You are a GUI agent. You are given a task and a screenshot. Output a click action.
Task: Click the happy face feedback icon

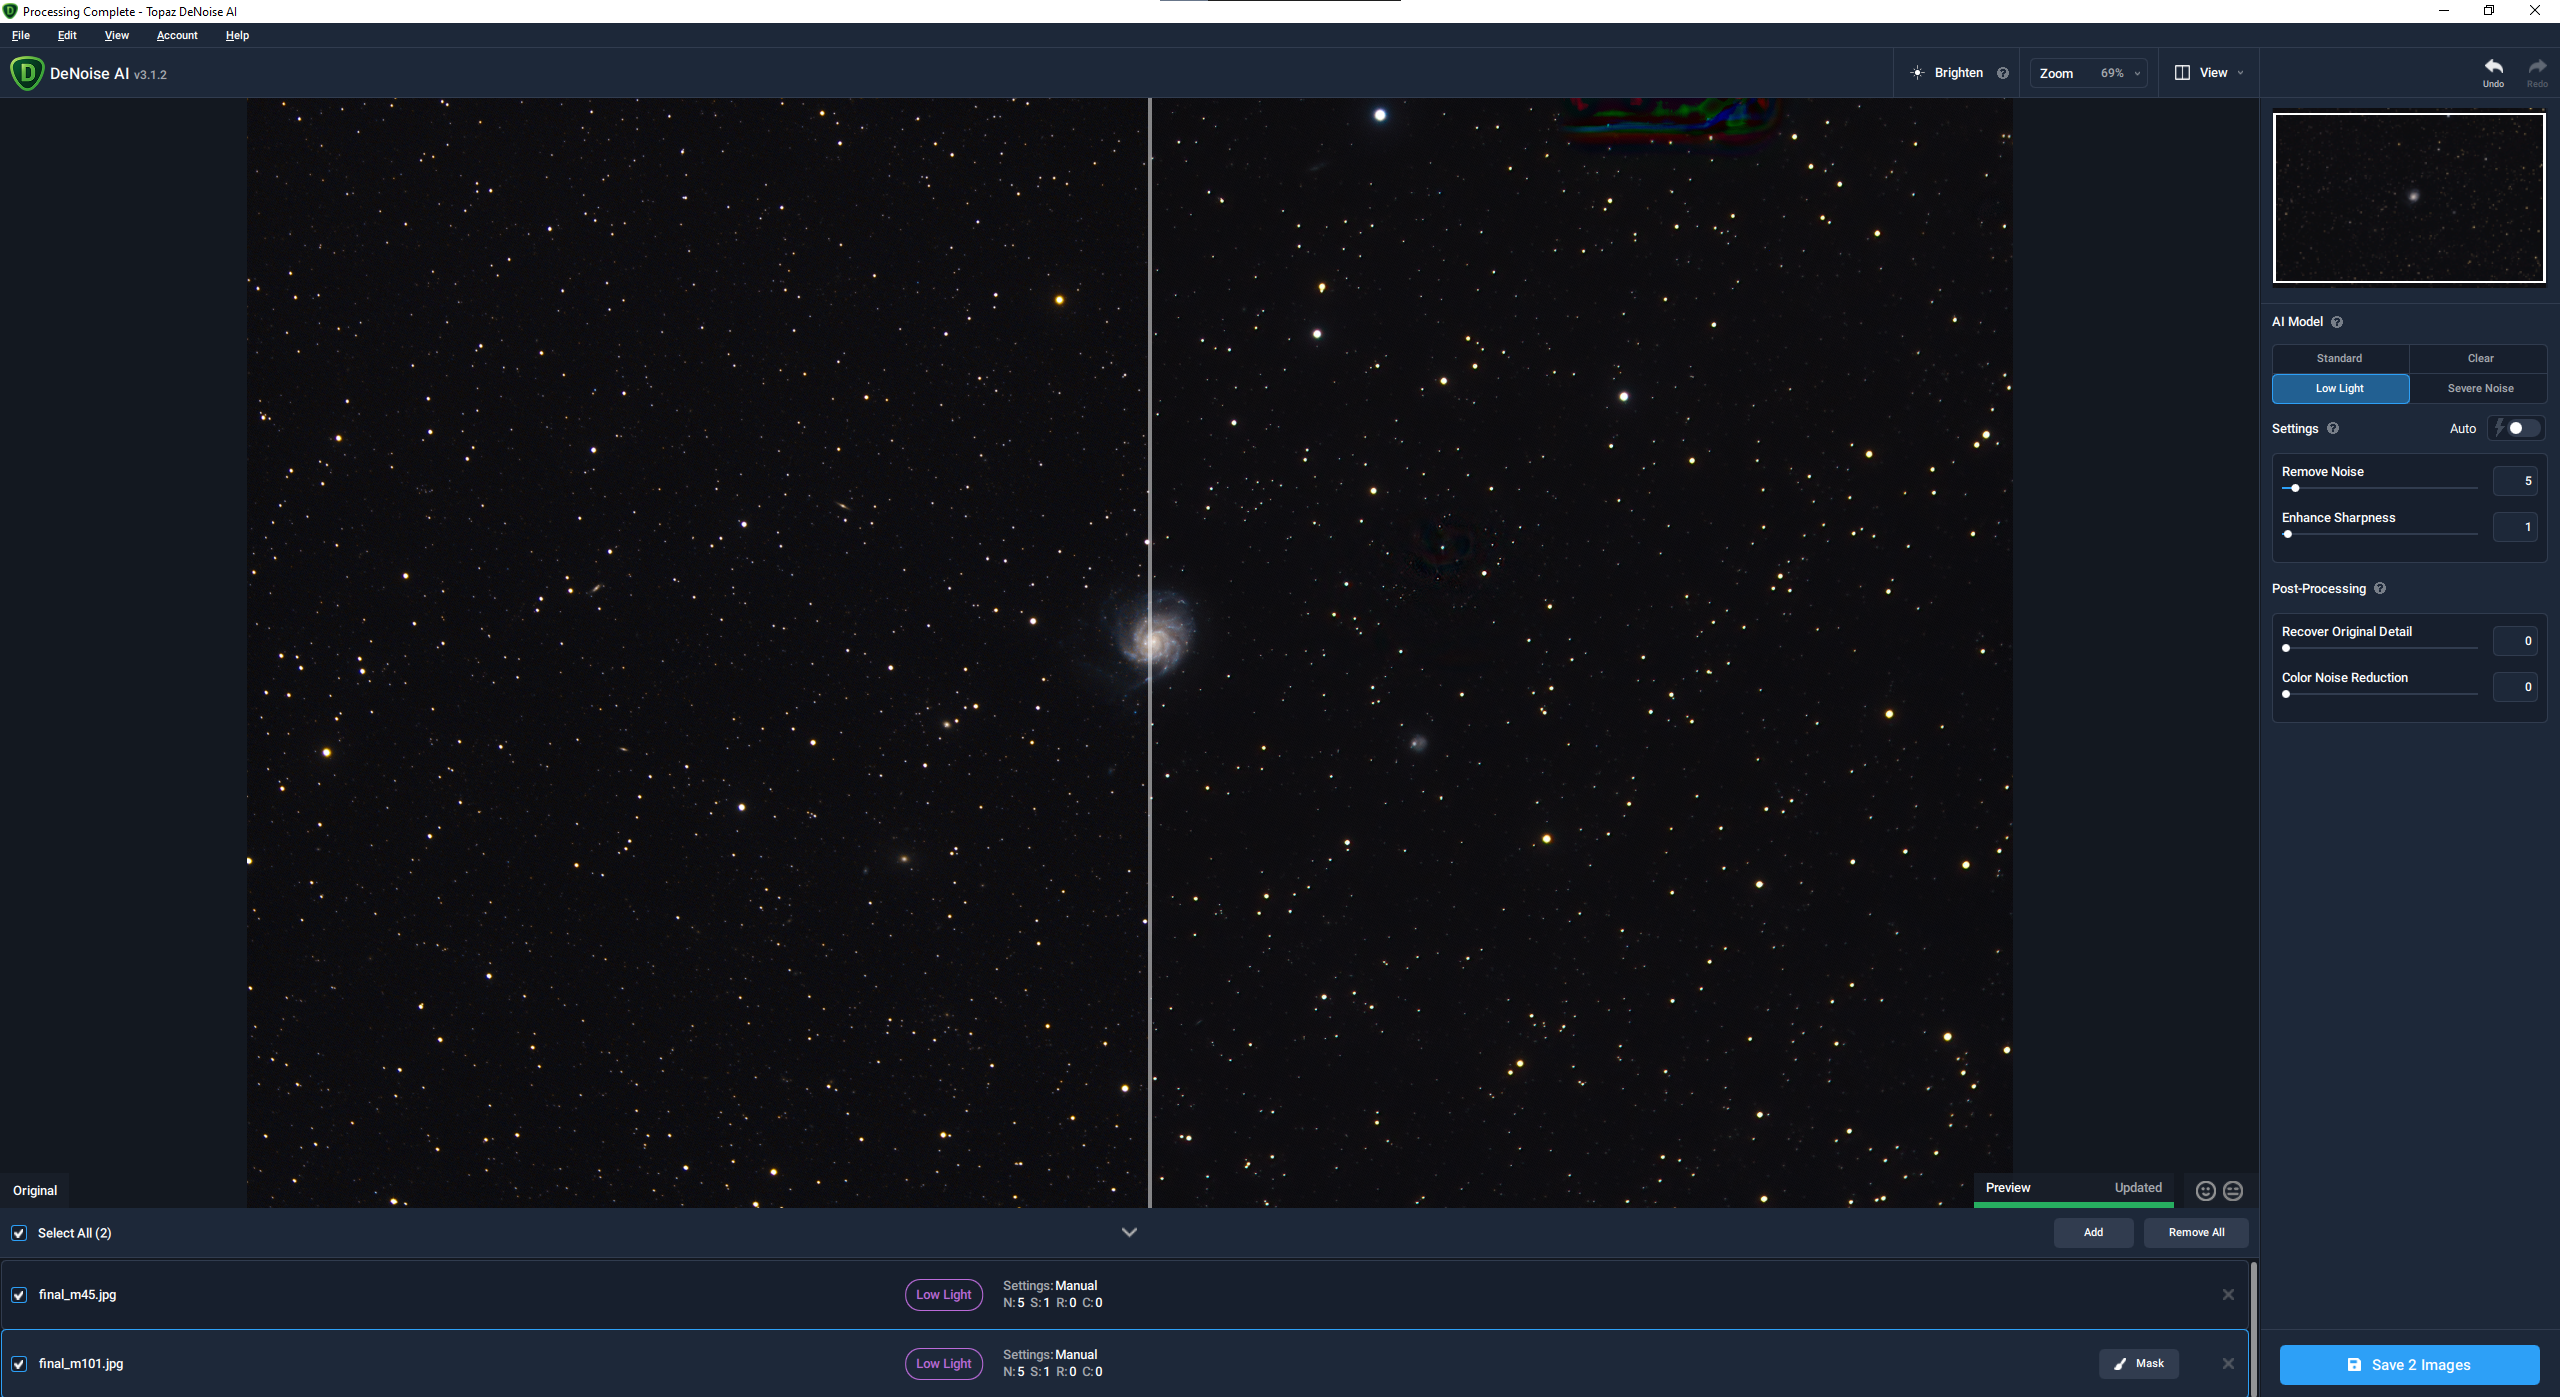(2205, 1190)
